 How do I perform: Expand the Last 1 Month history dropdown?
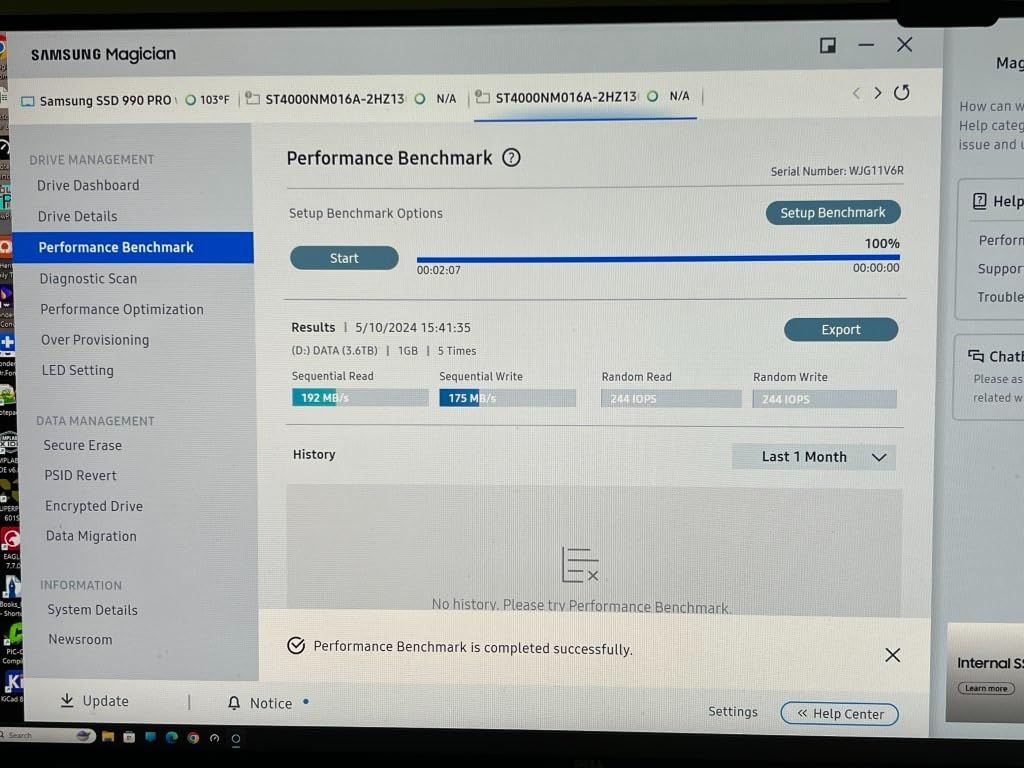point(814,457)
